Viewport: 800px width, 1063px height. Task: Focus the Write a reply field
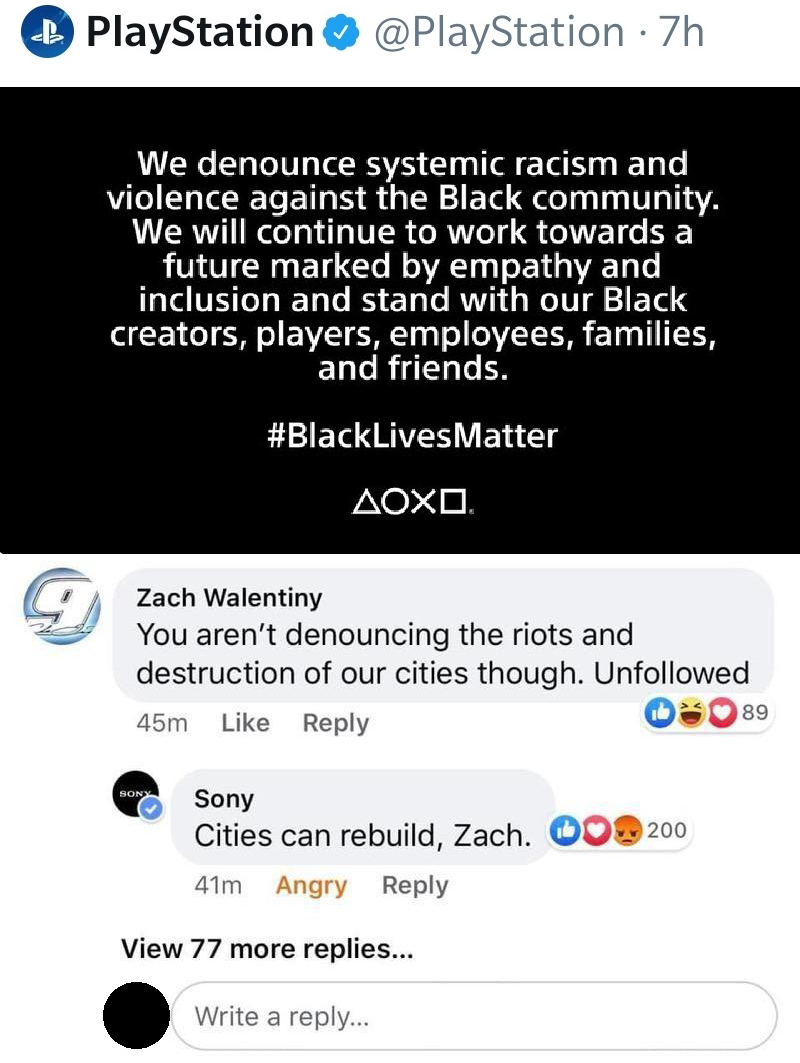pos(474,1016)
